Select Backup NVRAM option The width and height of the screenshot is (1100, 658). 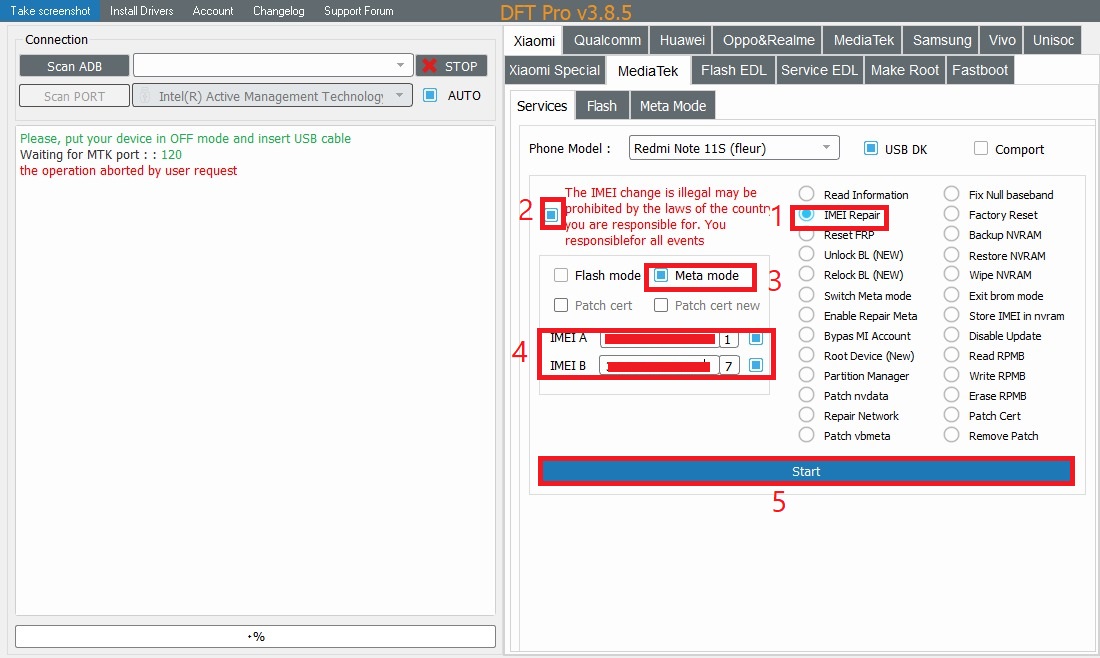tap(951, 234)
